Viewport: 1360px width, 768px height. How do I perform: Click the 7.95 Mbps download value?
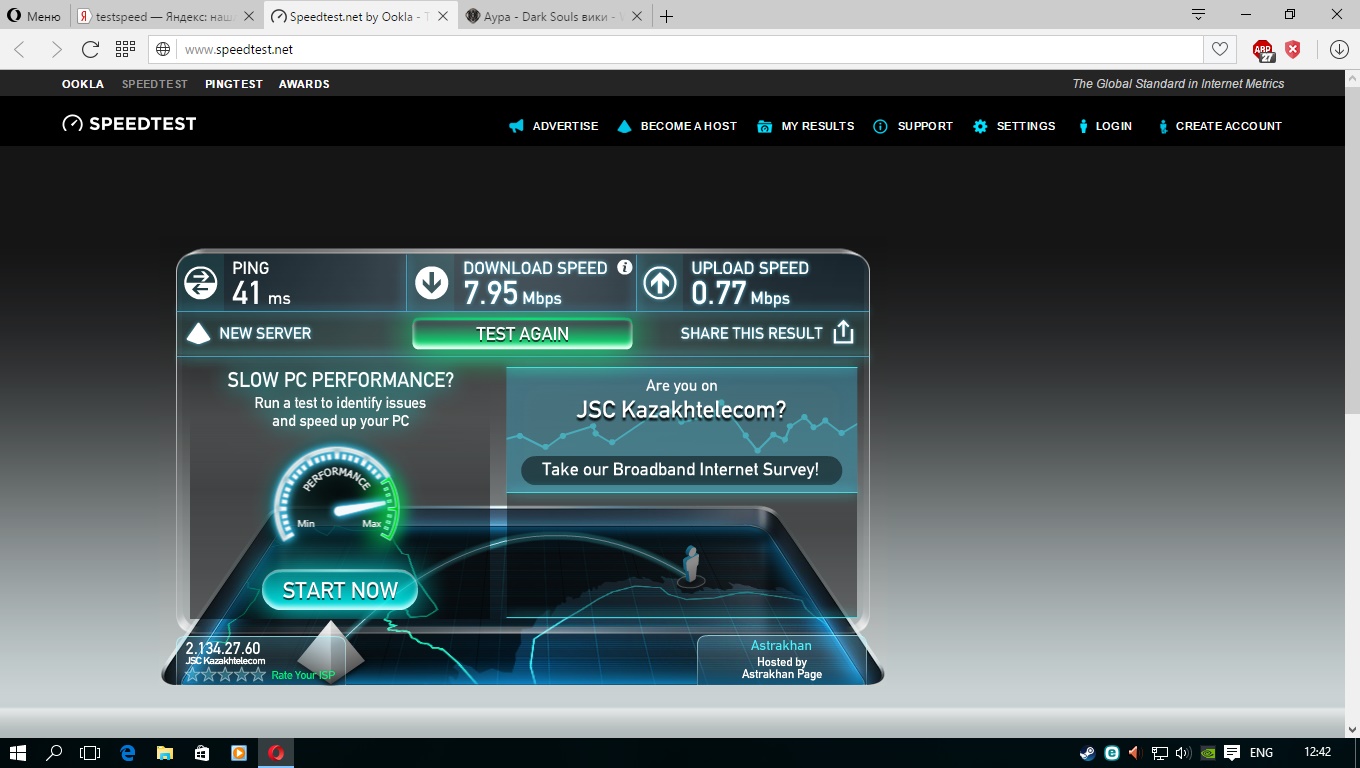tap(512, 293)
